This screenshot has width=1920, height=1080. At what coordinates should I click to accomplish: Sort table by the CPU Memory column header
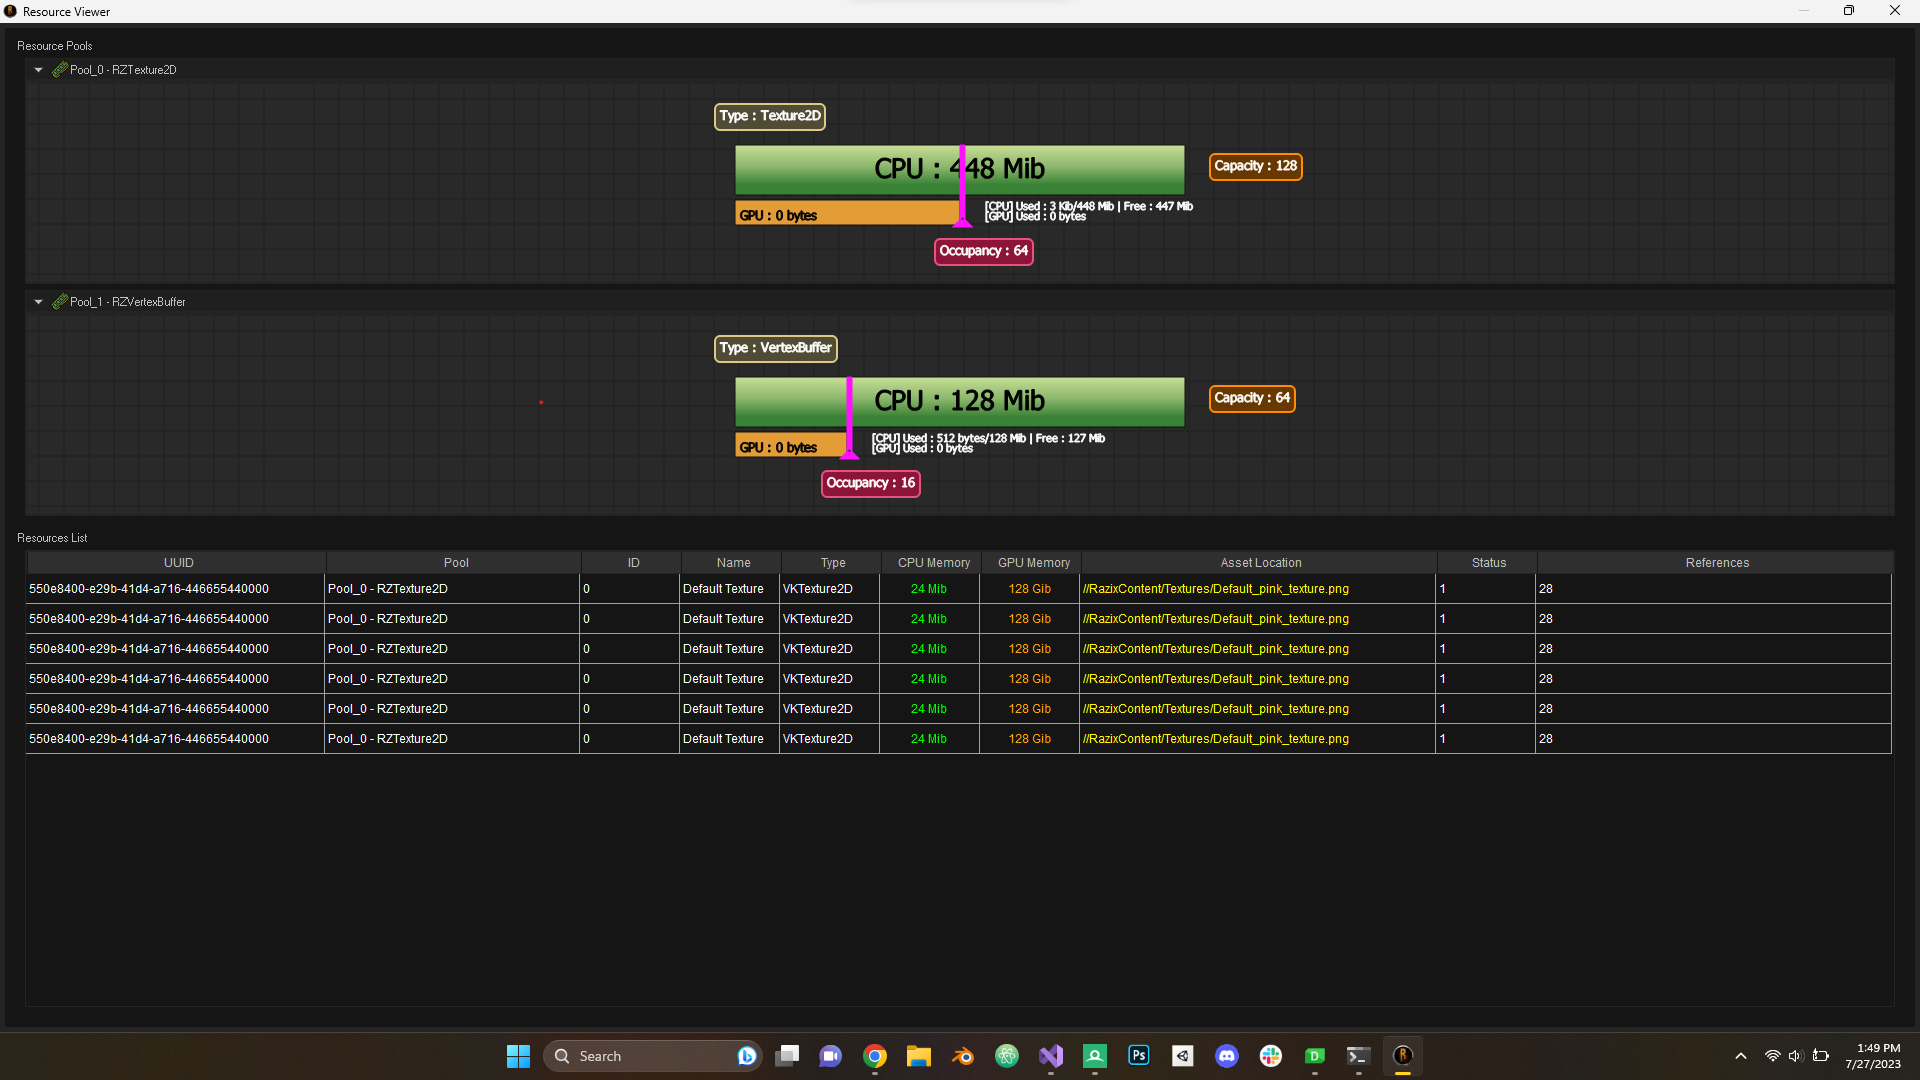tap(933, 563)
